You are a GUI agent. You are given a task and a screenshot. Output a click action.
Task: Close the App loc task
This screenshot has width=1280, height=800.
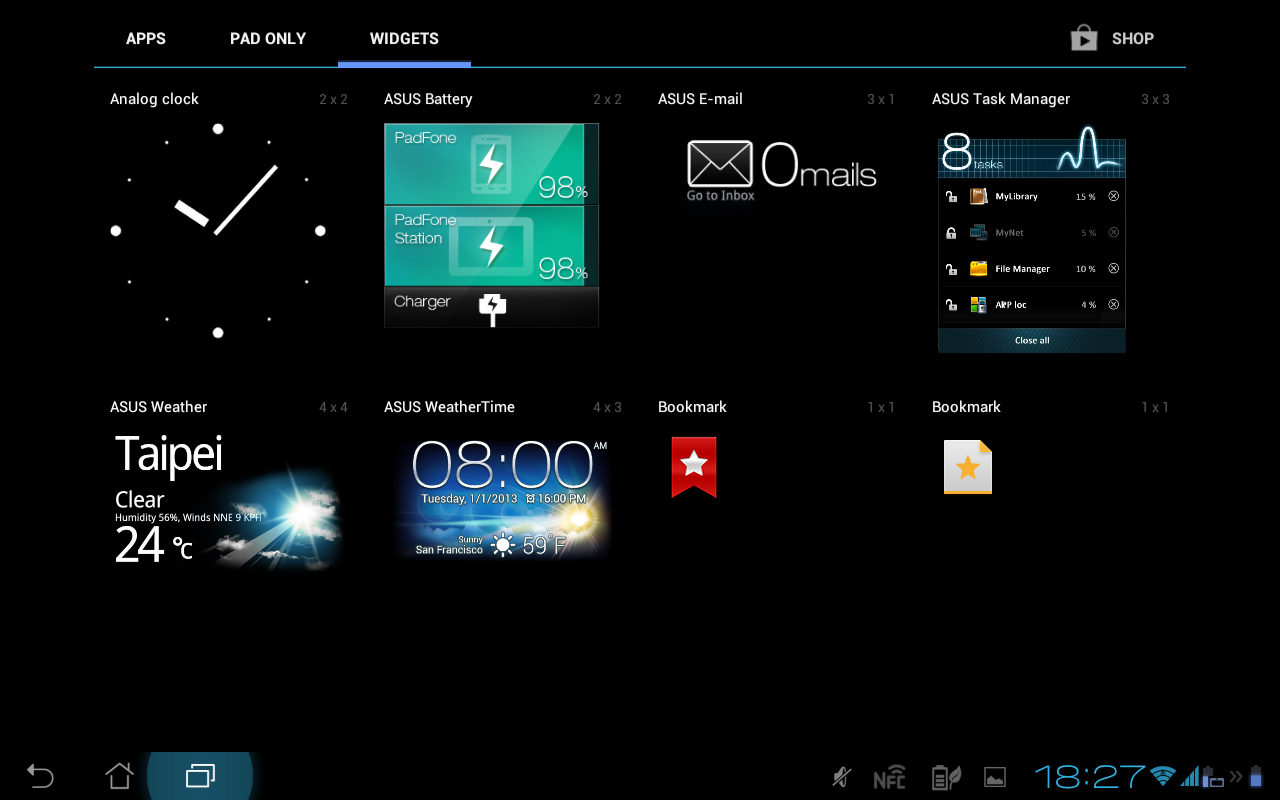click(x=1113, y=305)
